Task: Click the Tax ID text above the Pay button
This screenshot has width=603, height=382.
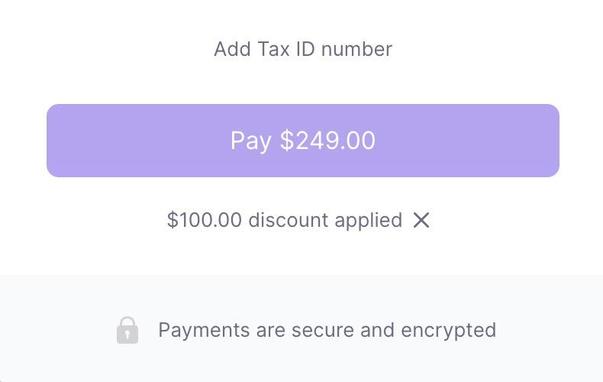Action: (286, 49)
